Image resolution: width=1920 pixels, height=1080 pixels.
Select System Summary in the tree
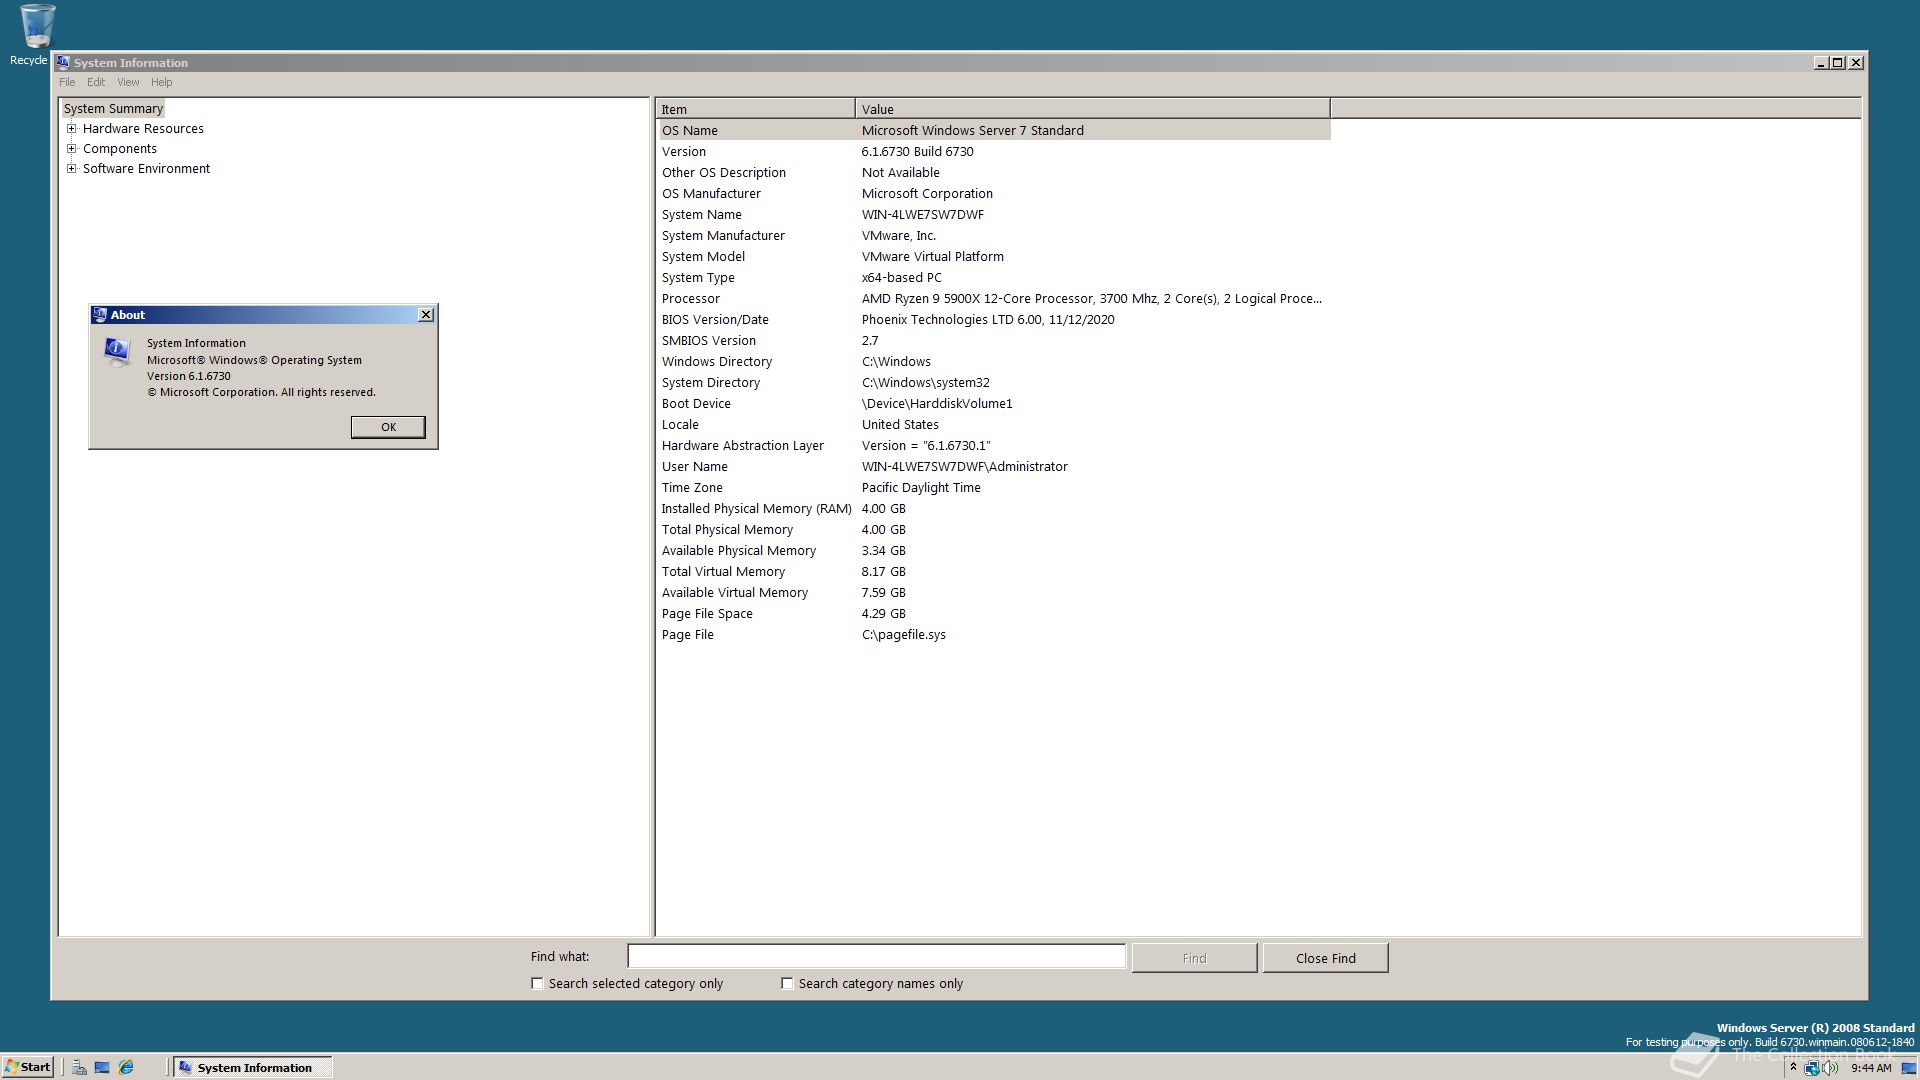(113, 108)
